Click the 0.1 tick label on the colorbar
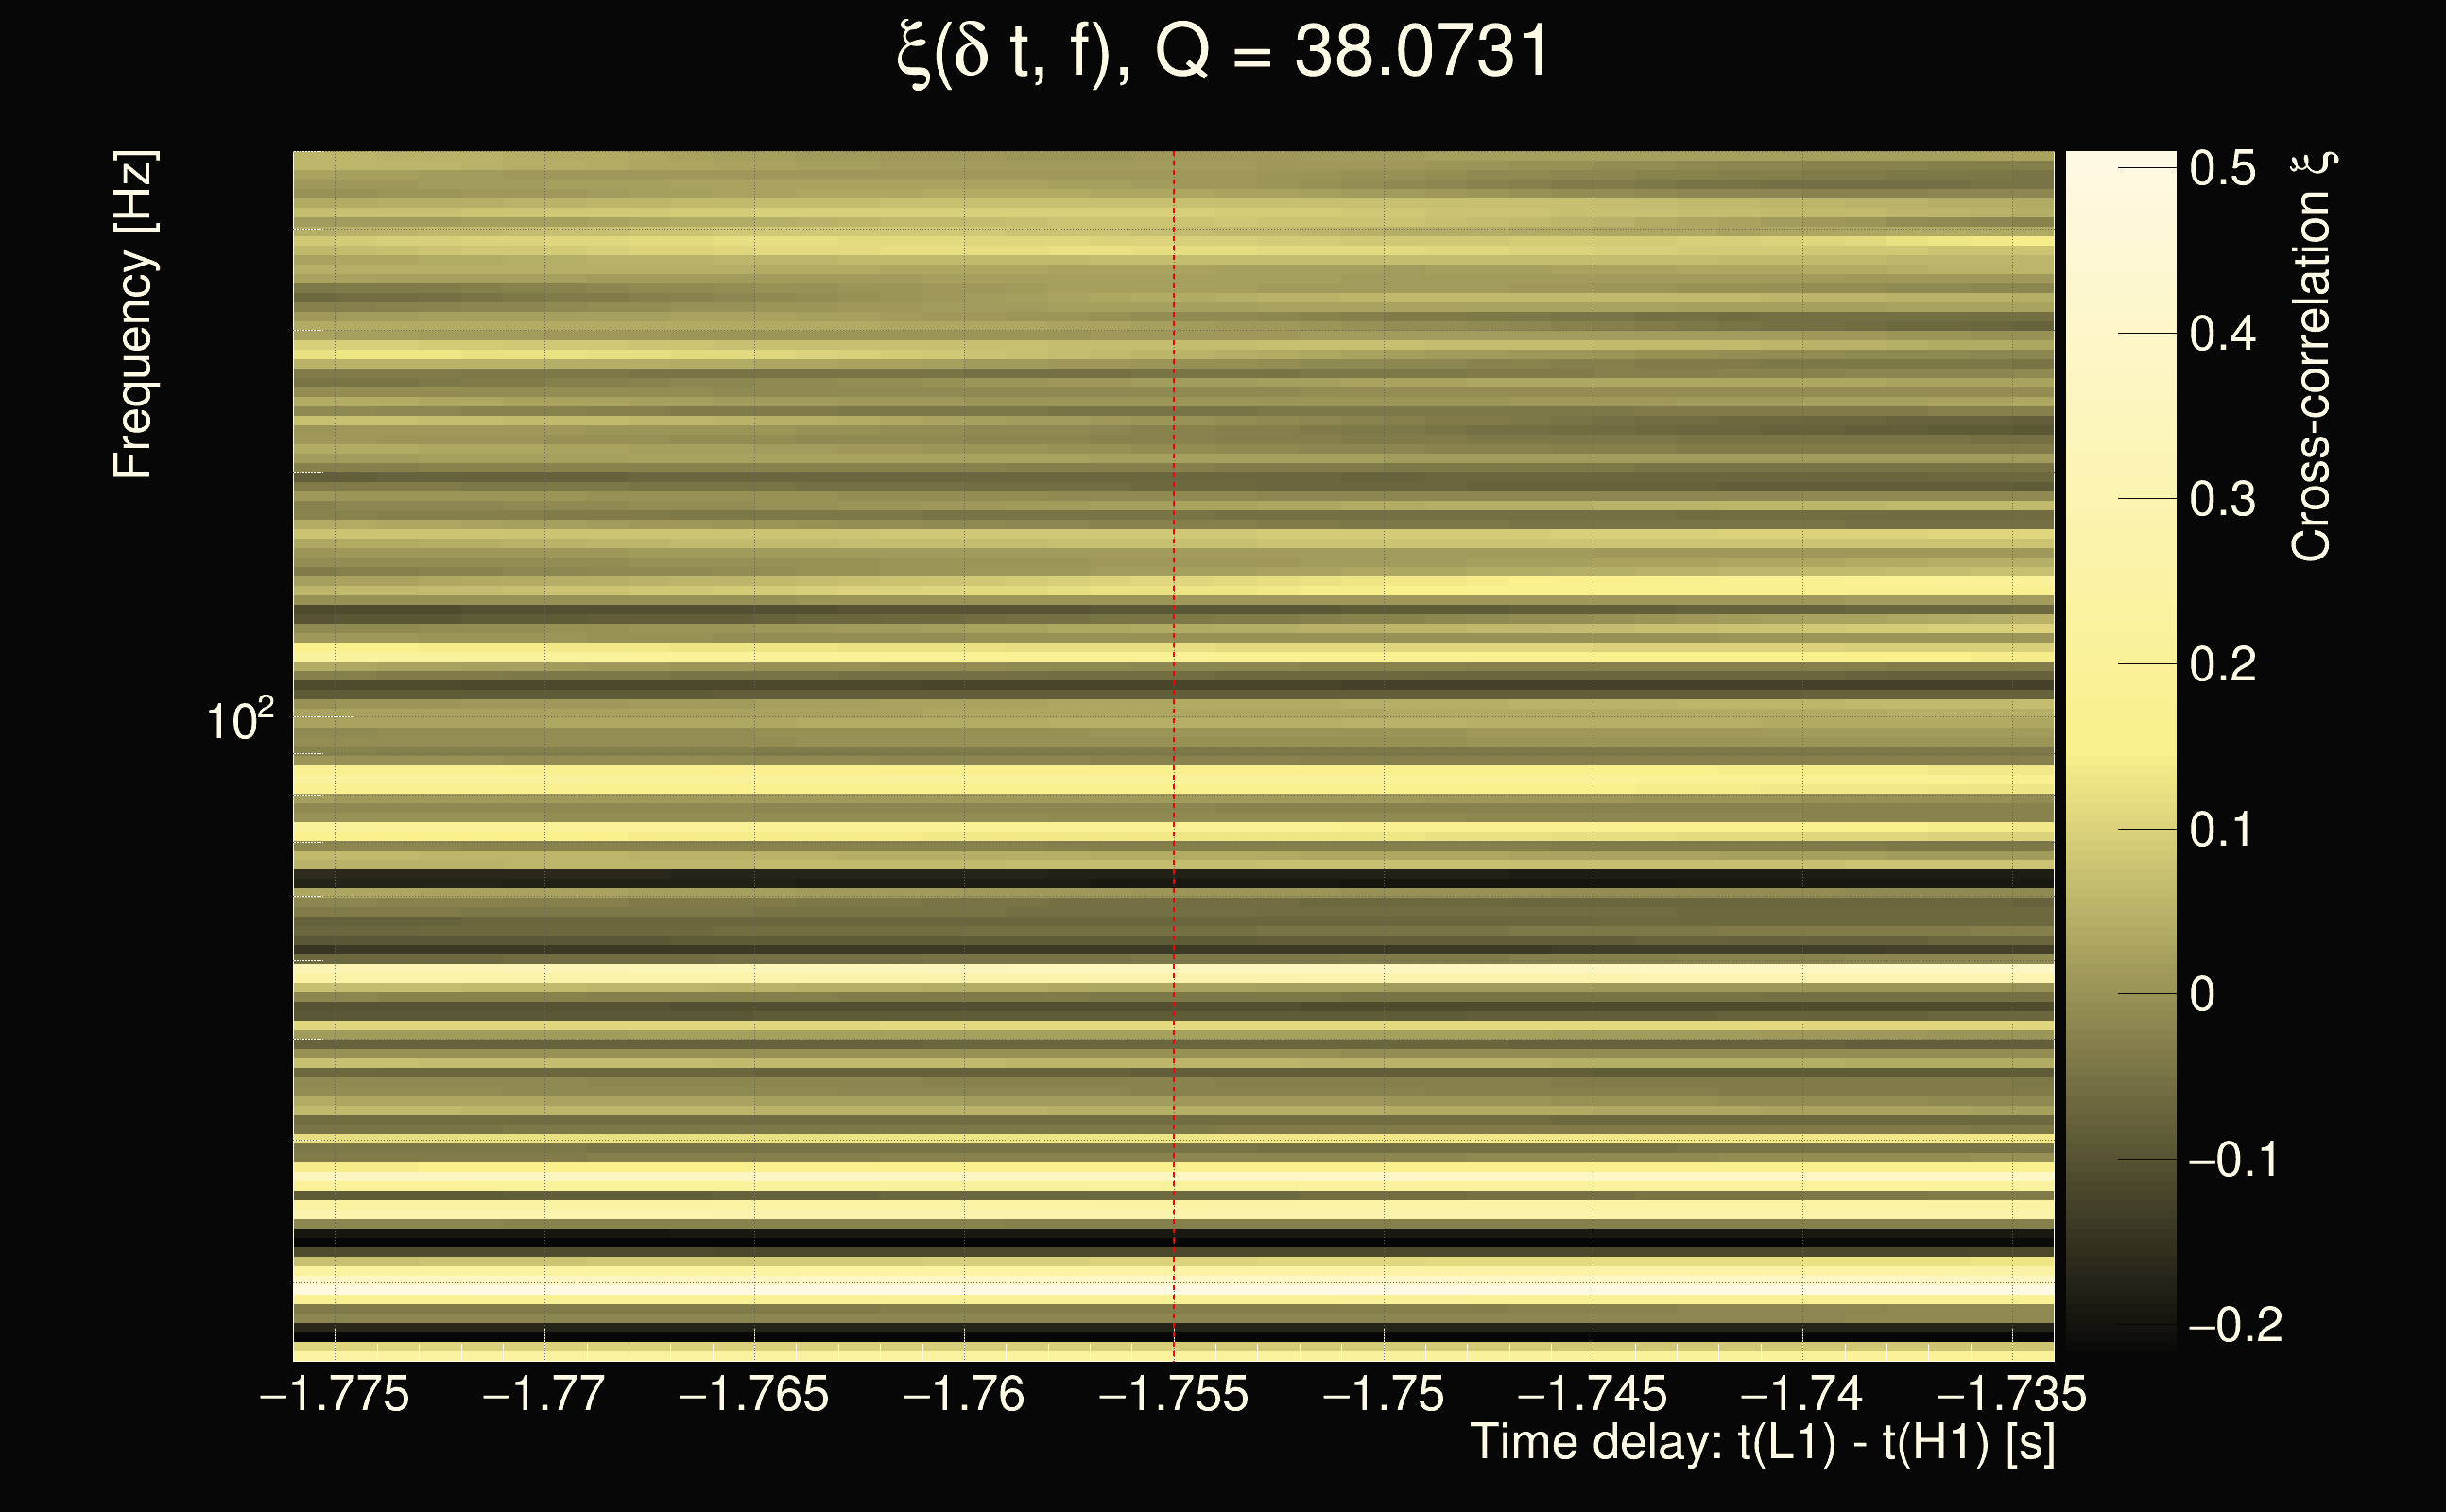 click(x=2222, y=830)
